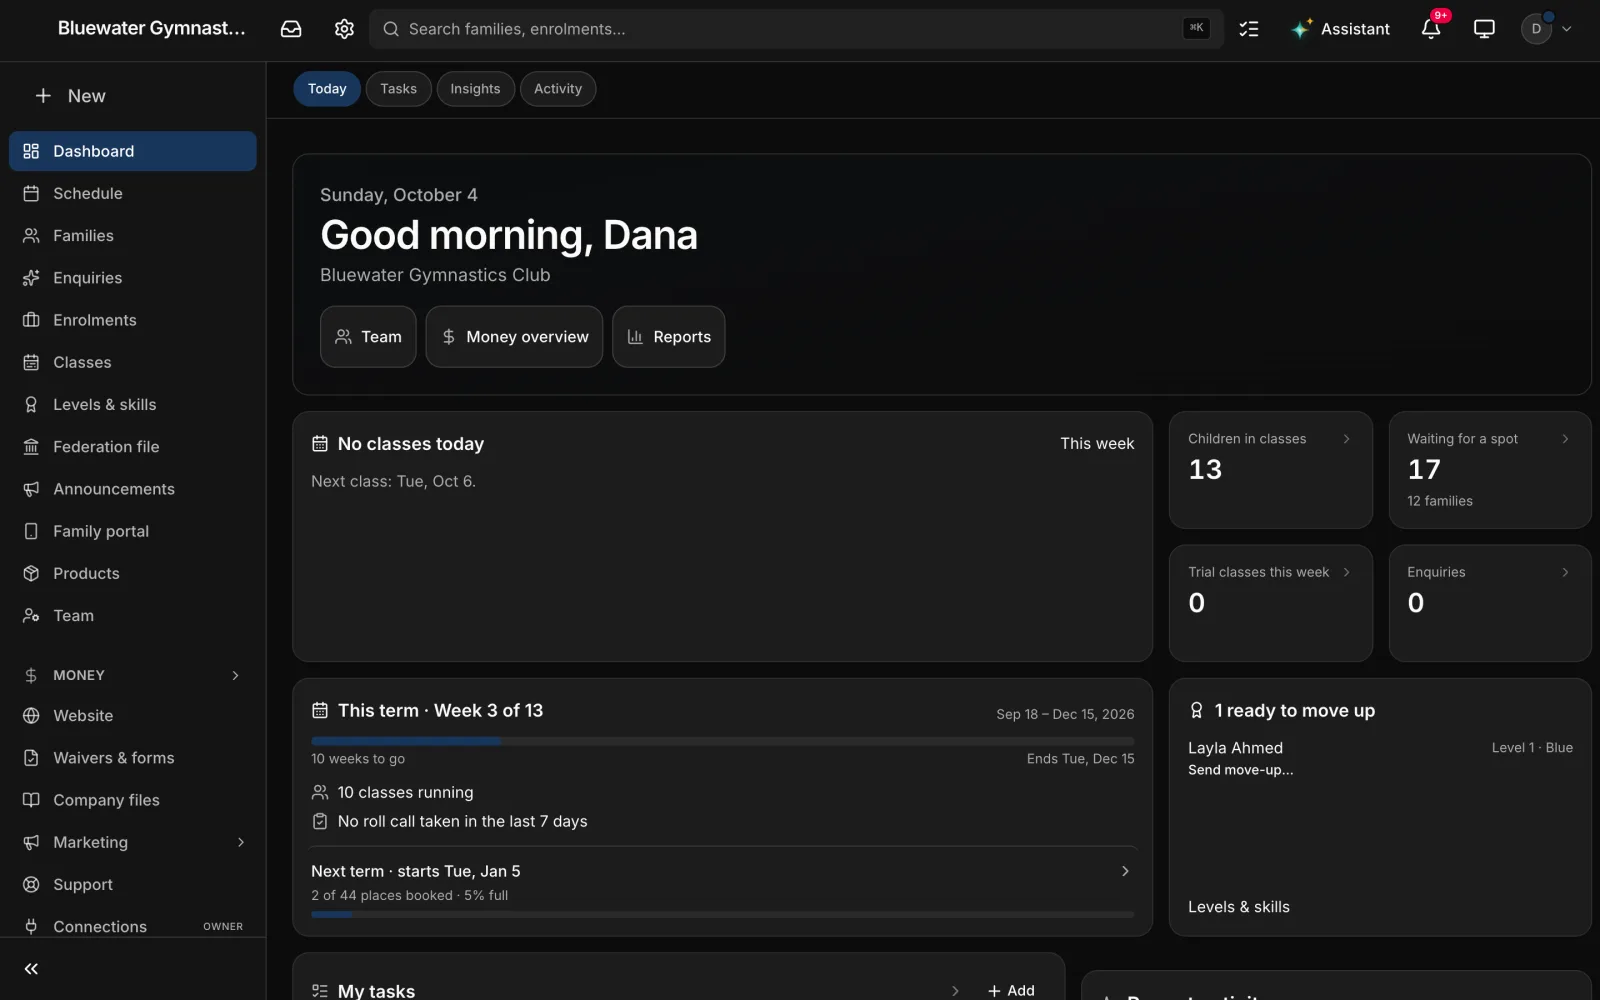Open the Trial classes this week card

(x=1270, y=603)
